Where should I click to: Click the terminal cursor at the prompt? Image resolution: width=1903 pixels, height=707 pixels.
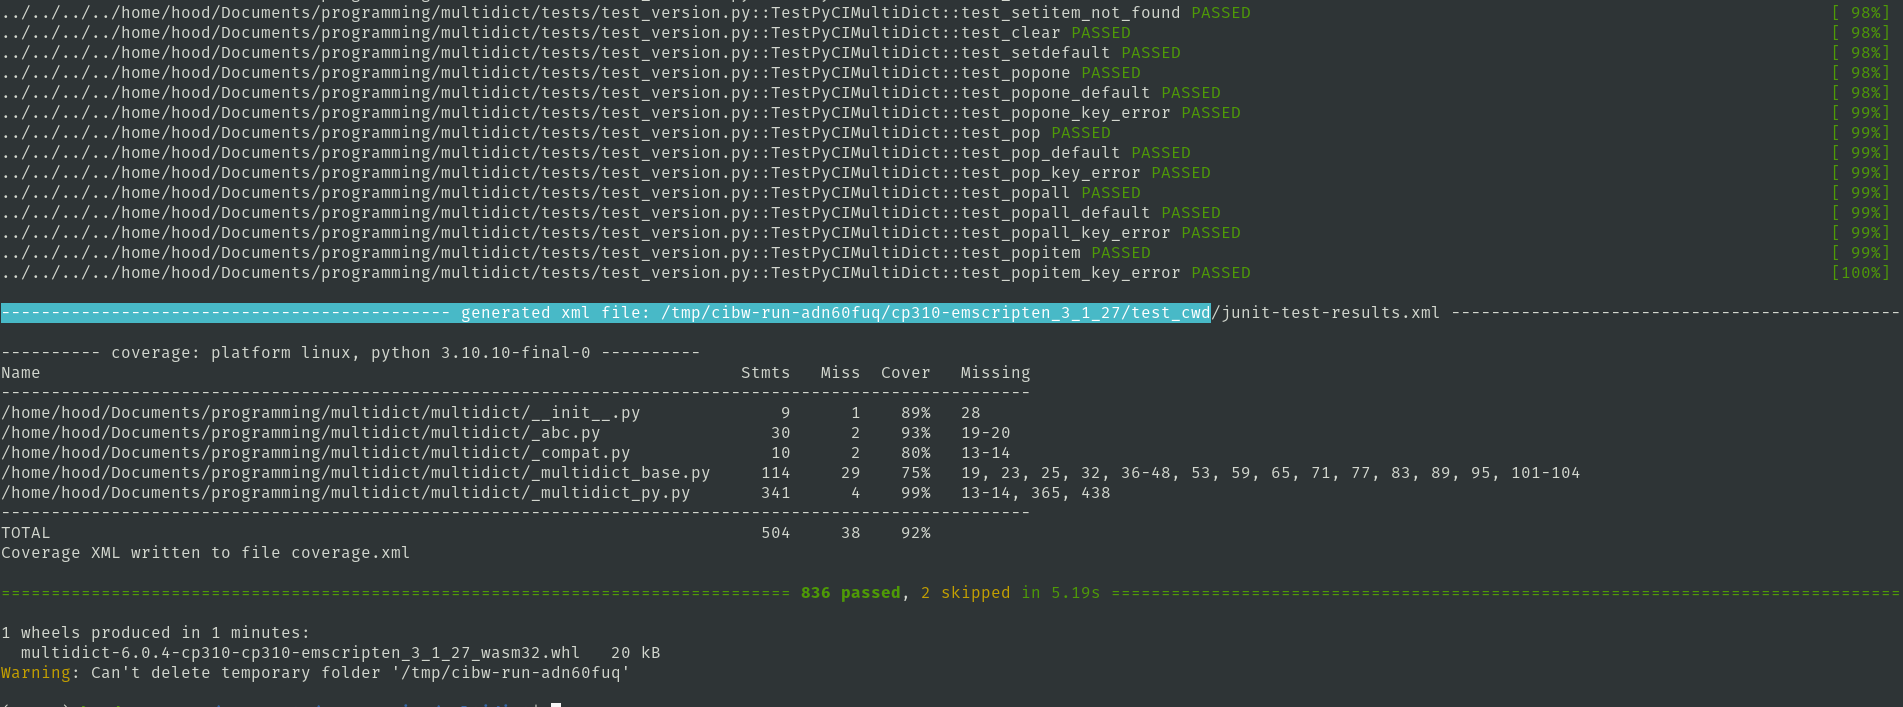[556, 704]
